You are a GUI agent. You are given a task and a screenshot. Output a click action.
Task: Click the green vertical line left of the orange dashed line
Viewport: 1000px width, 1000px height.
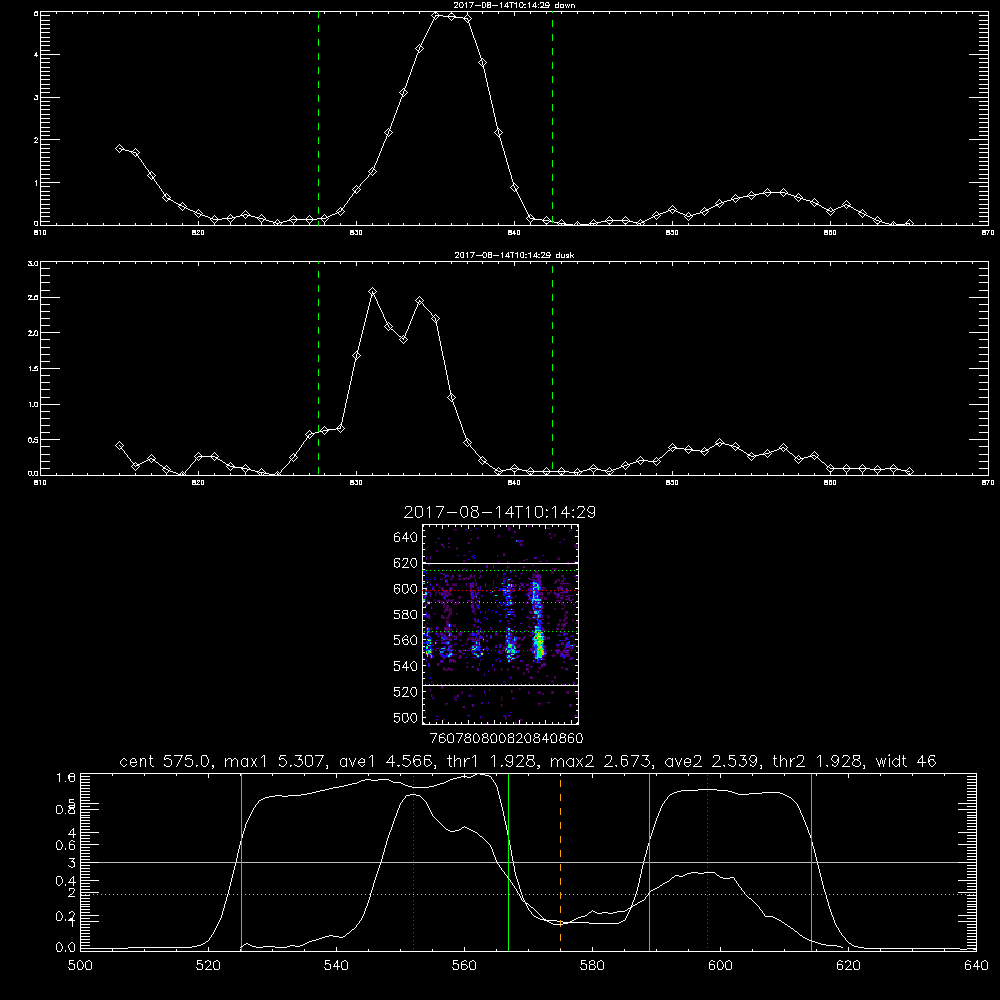[508, 861]
